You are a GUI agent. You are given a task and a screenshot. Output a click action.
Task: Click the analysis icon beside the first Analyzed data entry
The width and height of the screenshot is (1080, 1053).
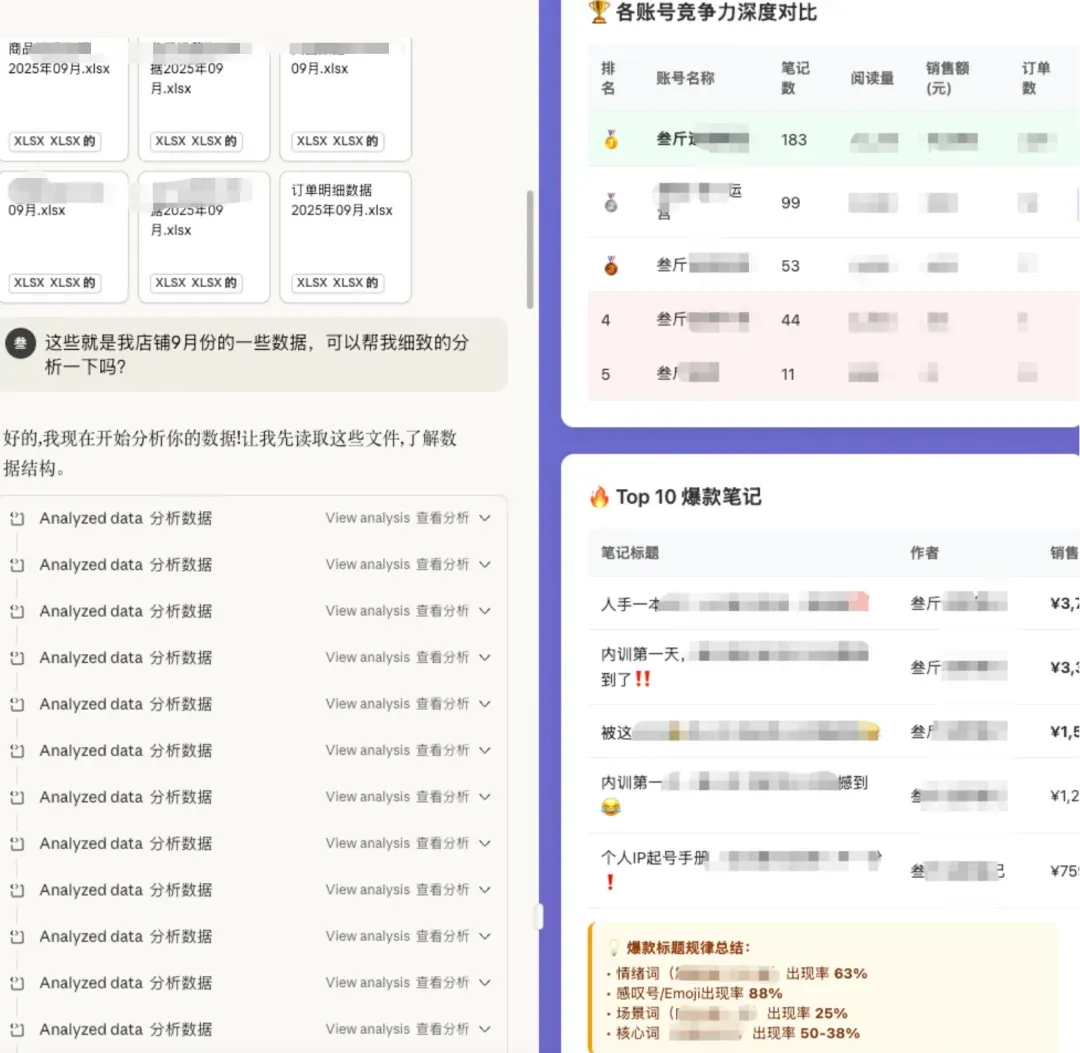click(x=17, y=518)
